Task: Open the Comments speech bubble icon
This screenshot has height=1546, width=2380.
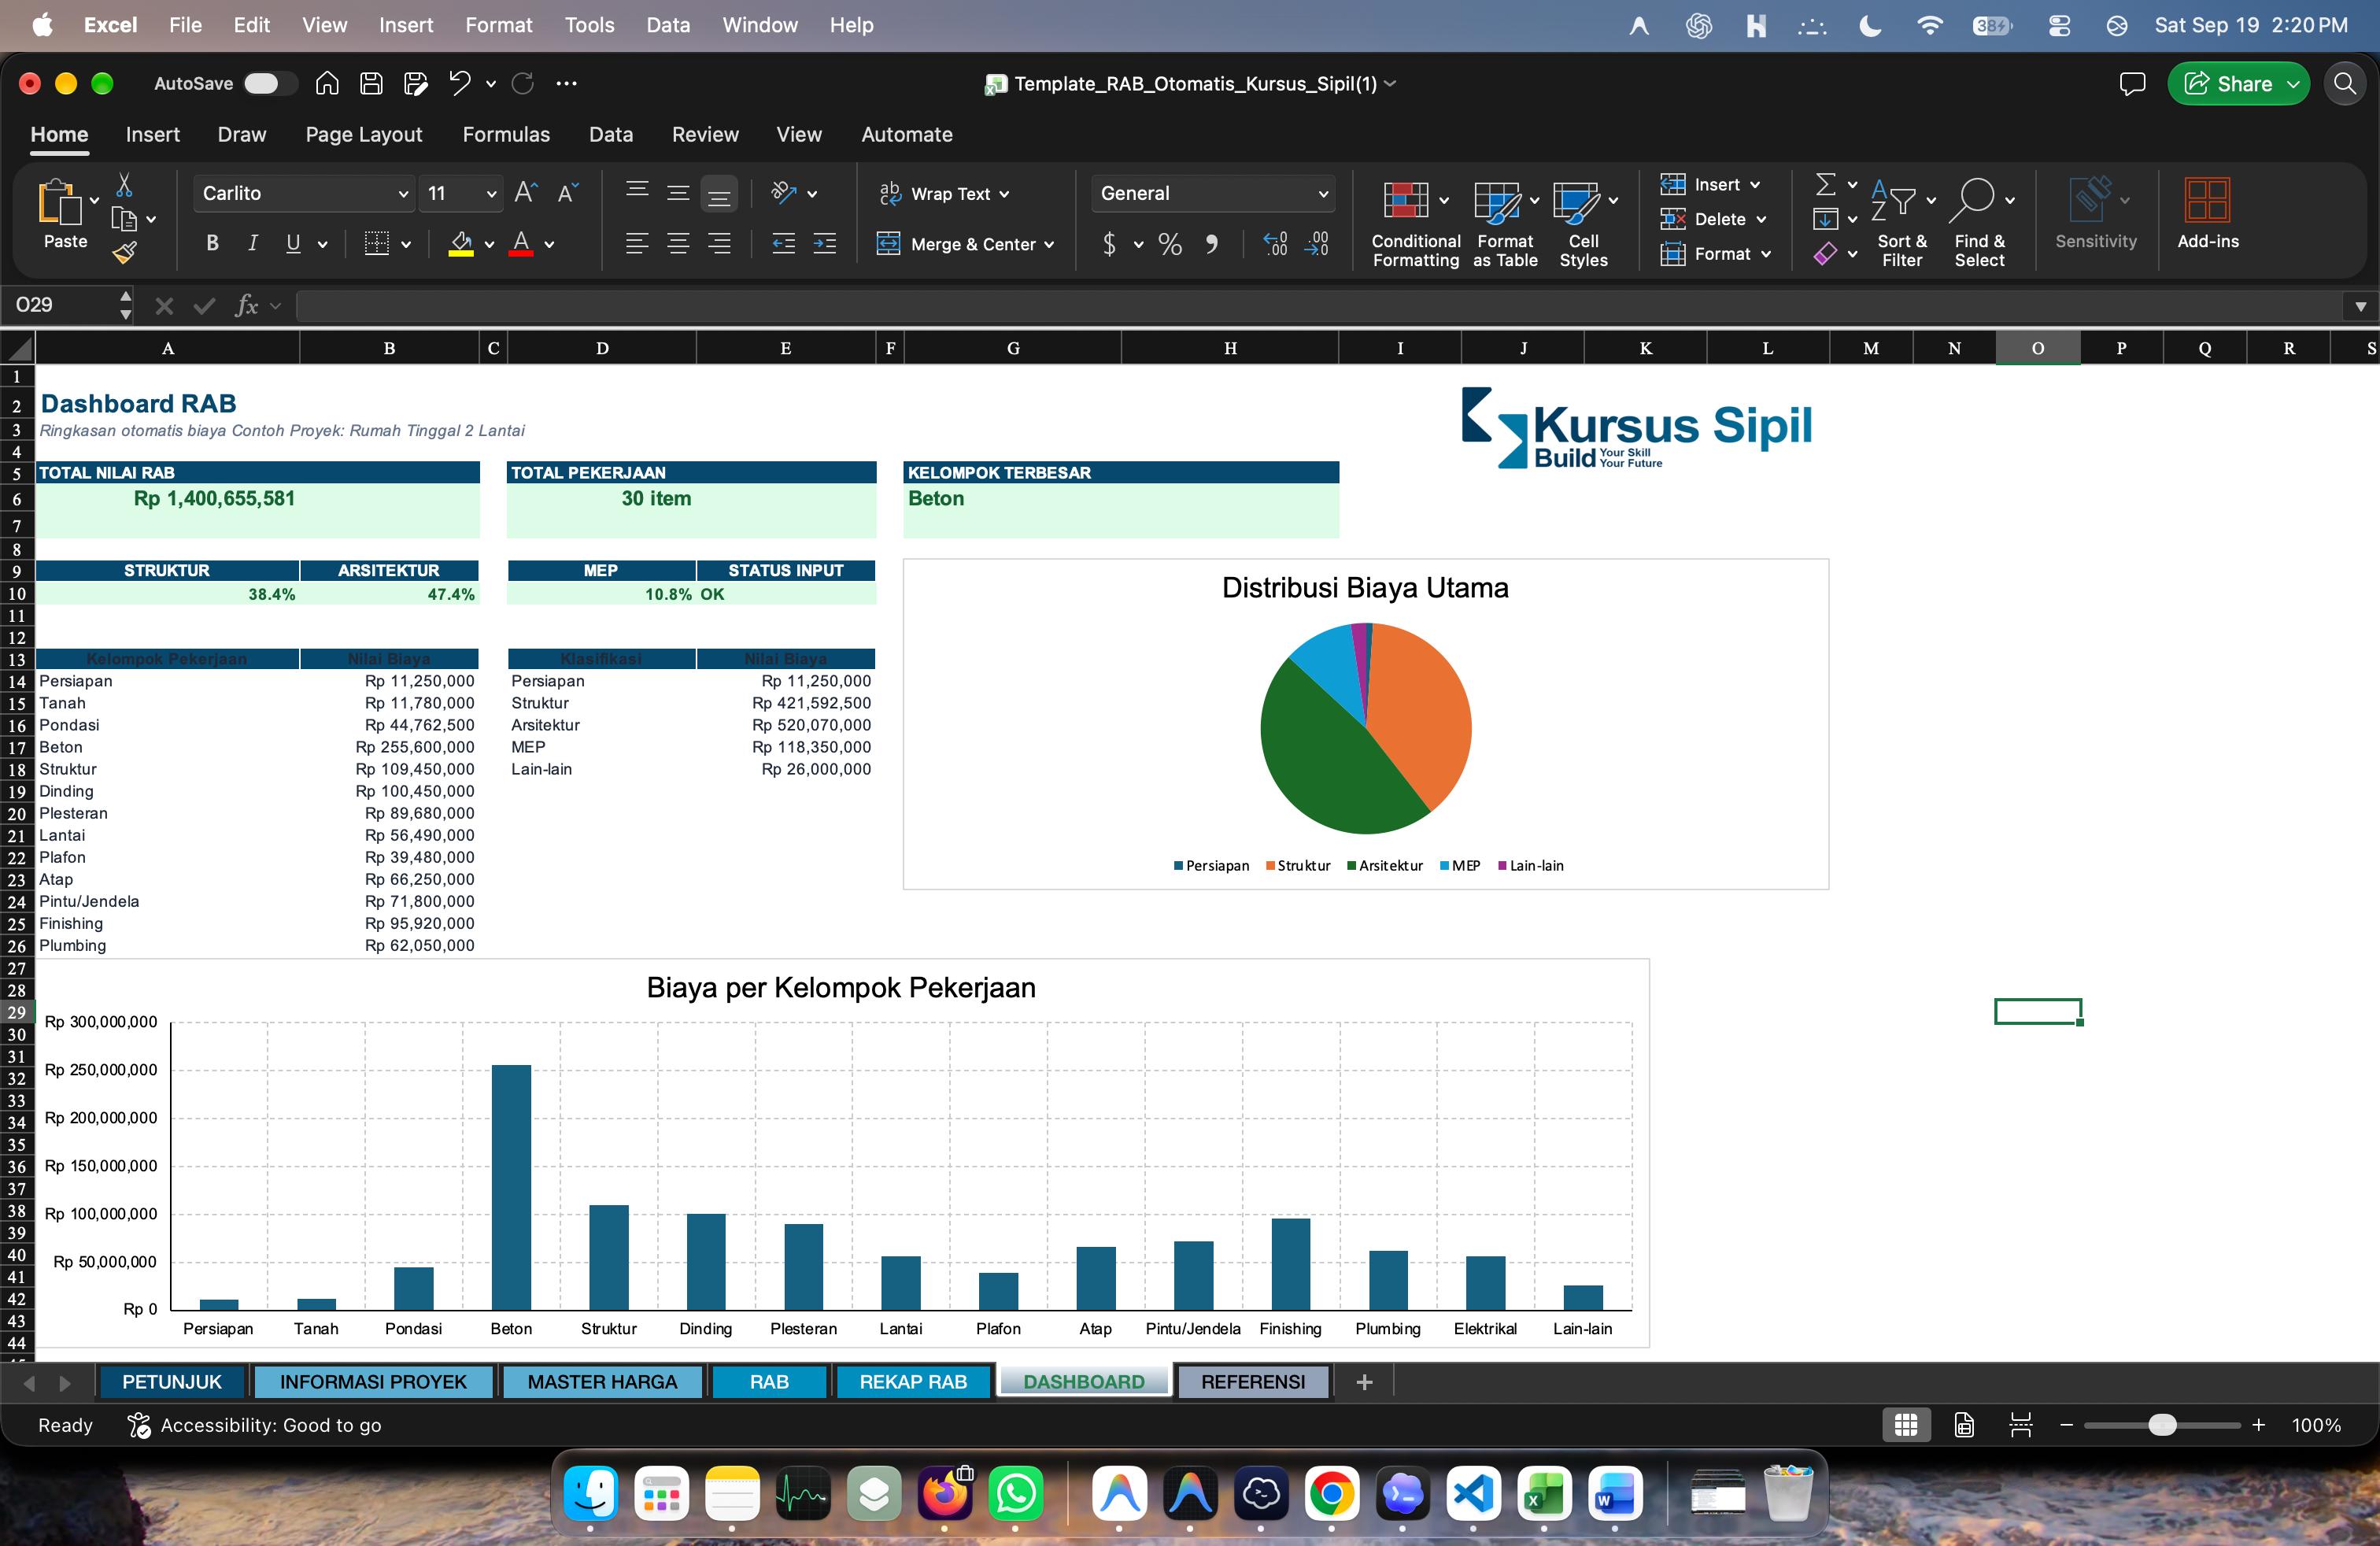Action: click(x=2132, y=83)
